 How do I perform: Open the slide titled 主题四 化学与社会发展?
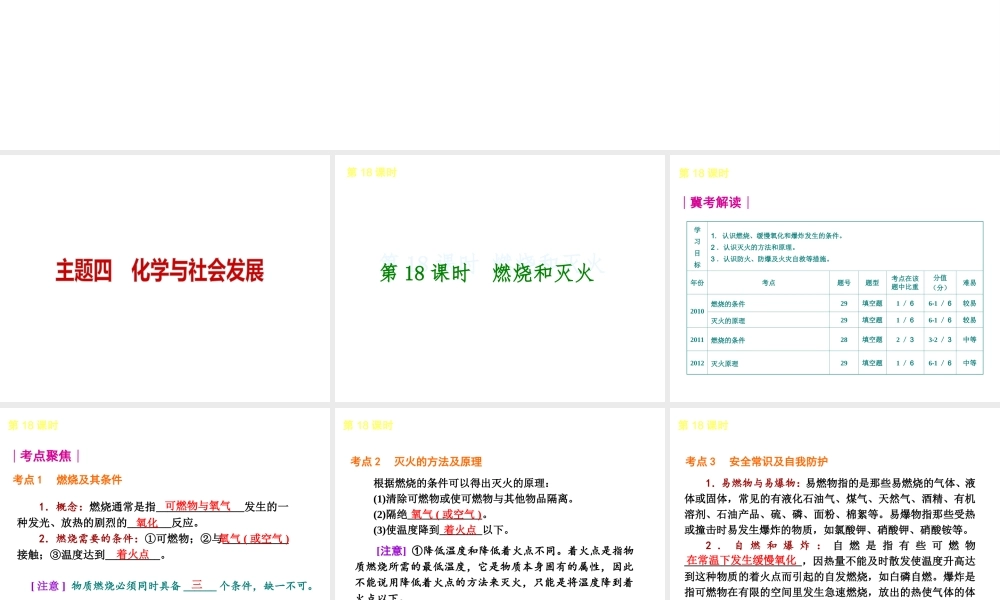point(165,278)
